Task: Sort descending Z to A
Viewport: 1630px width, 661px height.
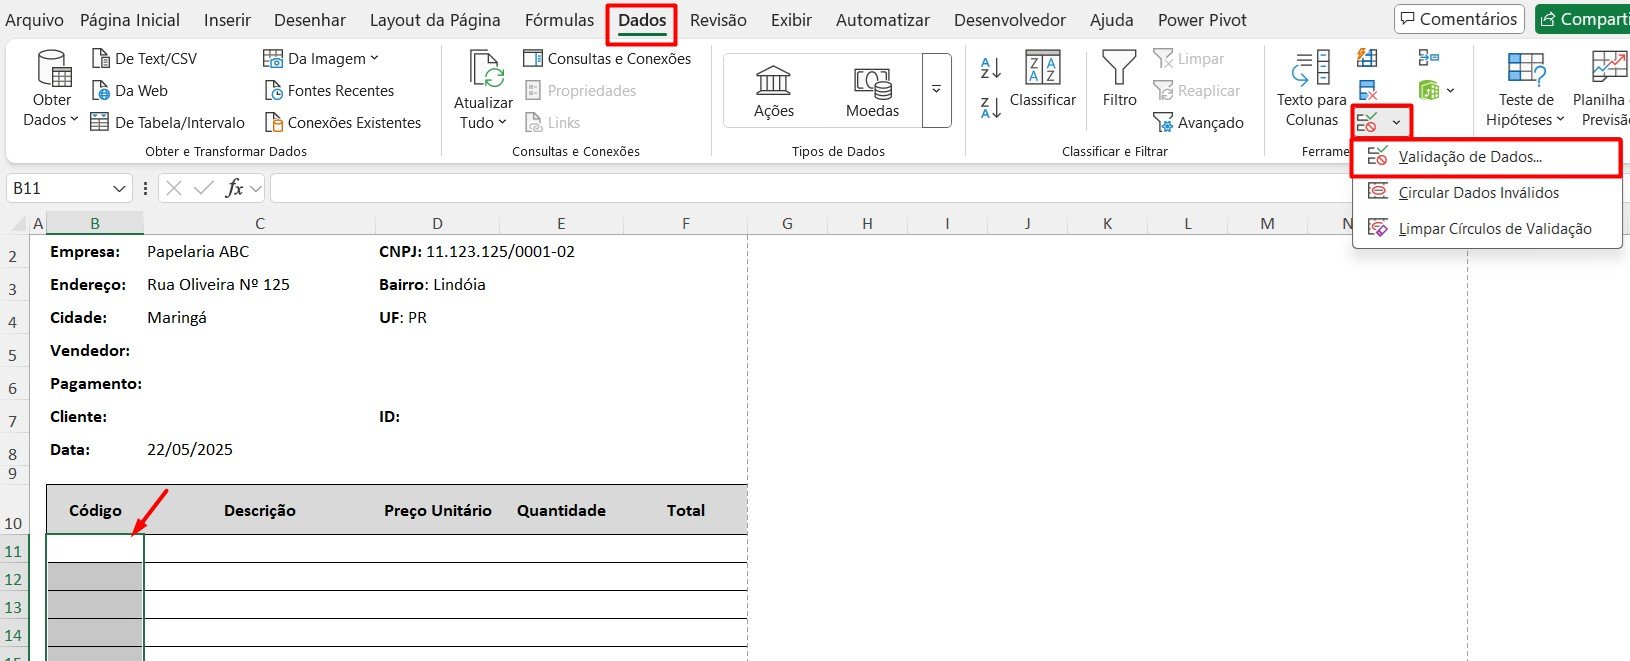Action: (x=990, y=108)
